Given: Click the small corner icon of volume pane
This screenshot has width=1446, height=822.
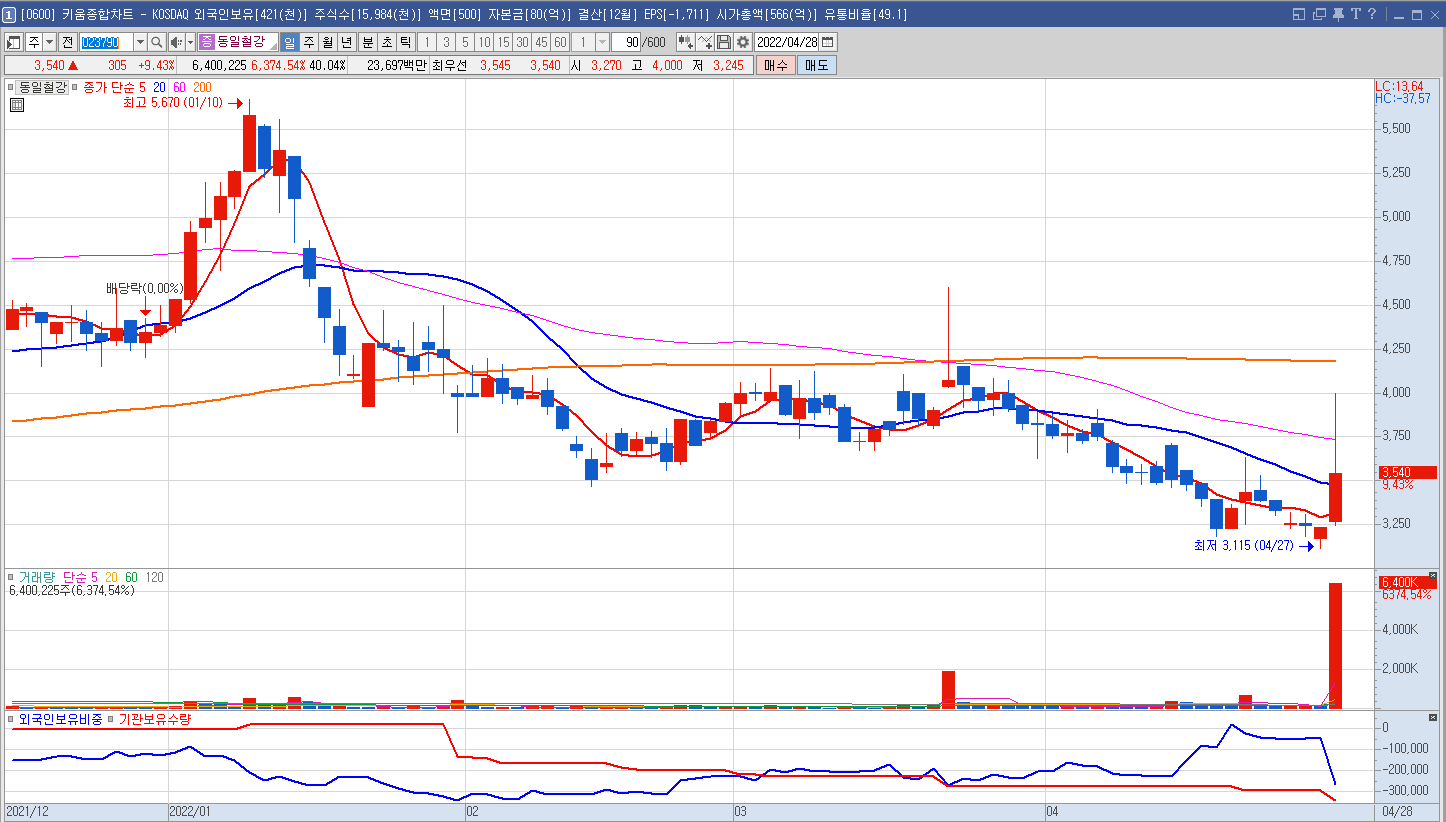Looking at the screenshot, I should (1433, 575).
